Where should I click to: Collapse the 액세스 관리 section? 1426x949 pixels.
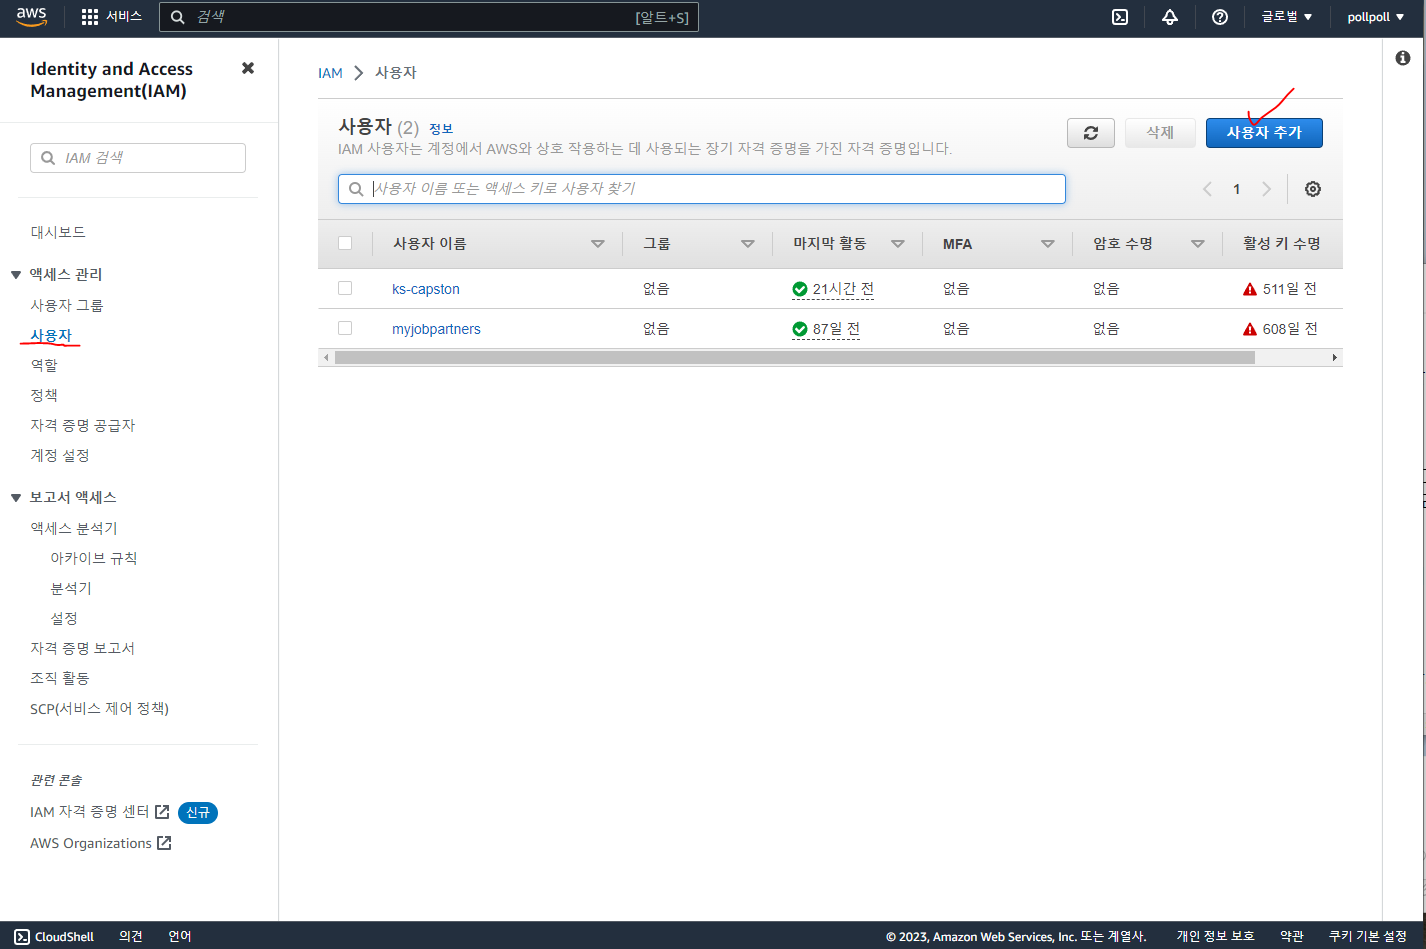click(16, 275)
